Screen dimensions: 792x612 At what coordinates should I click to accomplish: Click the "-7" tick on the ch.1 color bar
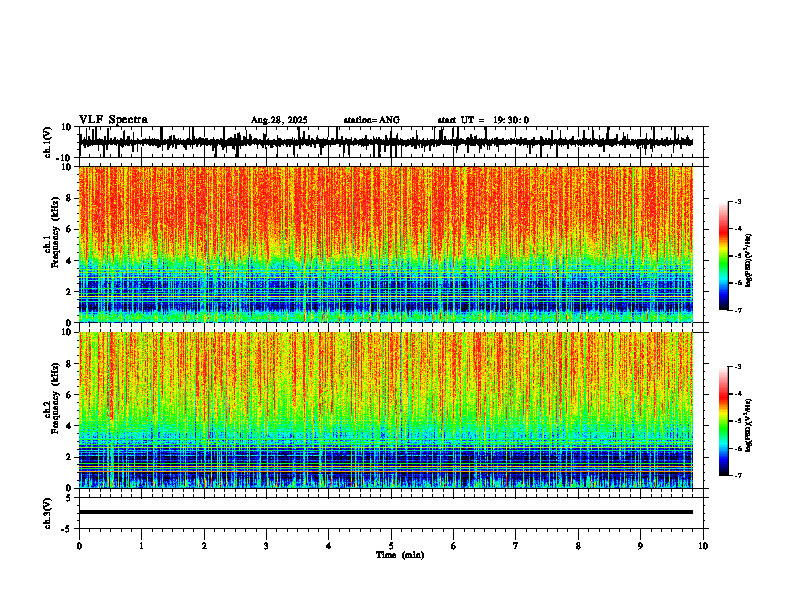click(x=737, y=310)
